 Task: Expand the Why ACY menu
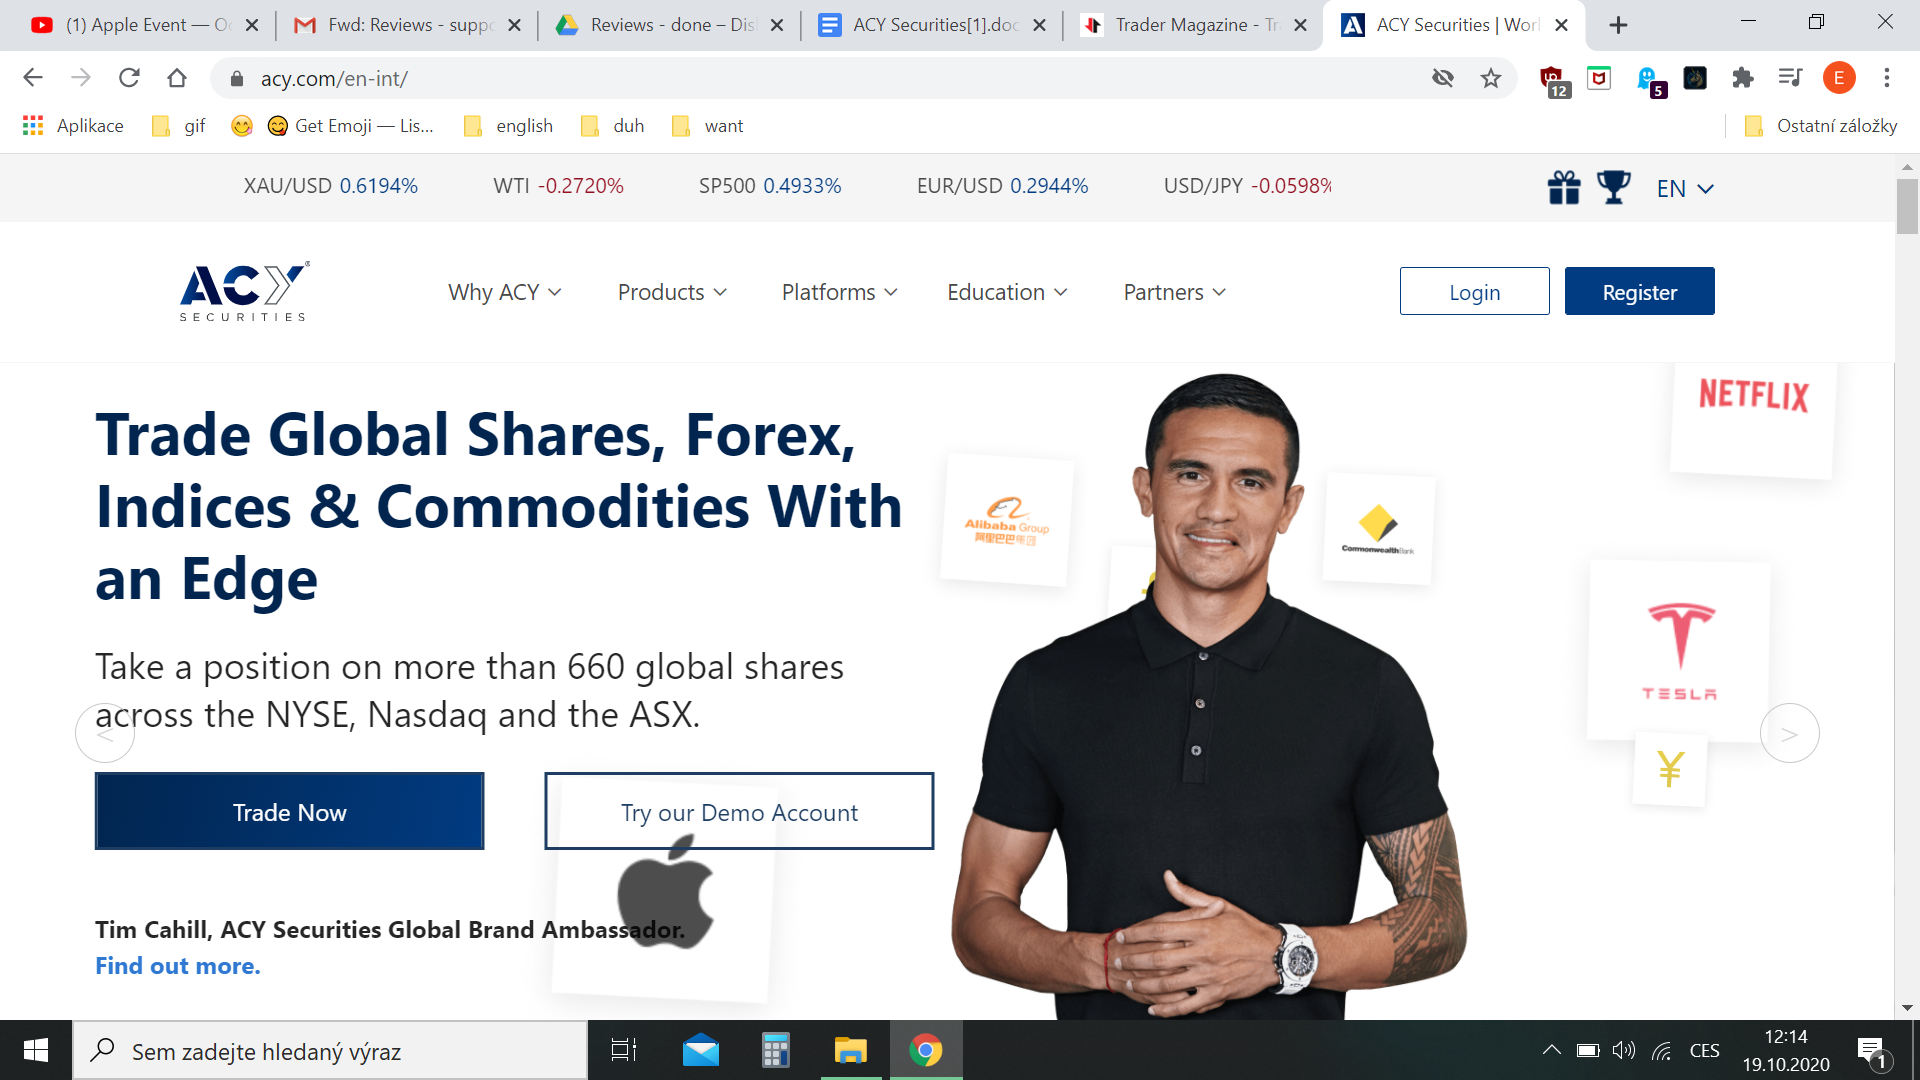pos(505,292)
